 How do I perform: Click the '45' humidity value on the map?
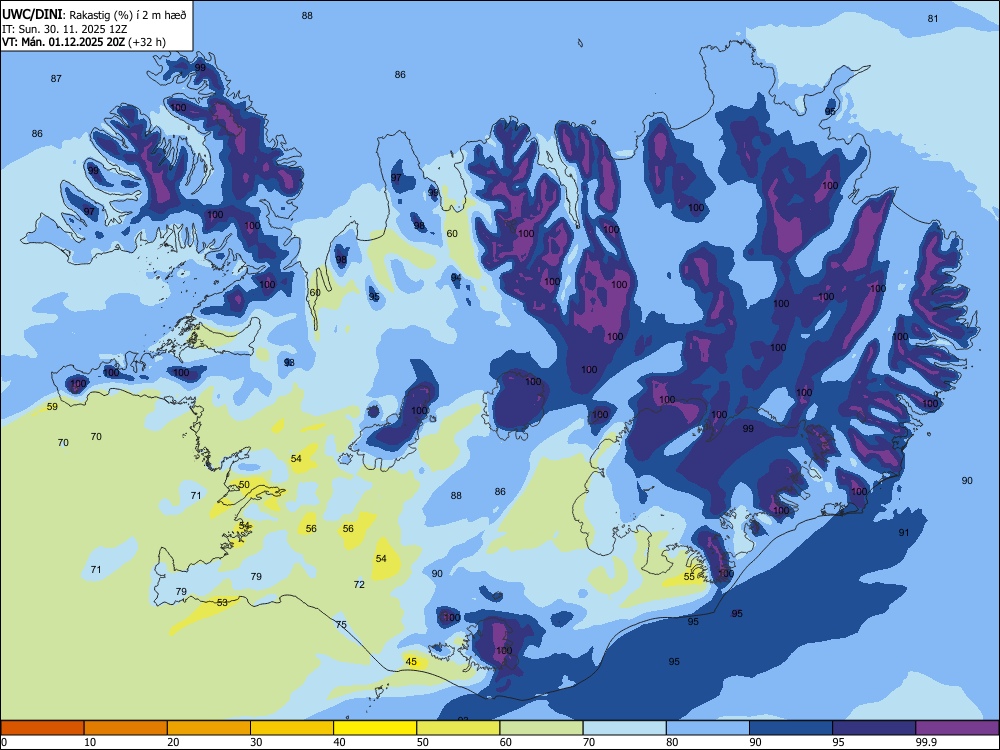(411, 661)
